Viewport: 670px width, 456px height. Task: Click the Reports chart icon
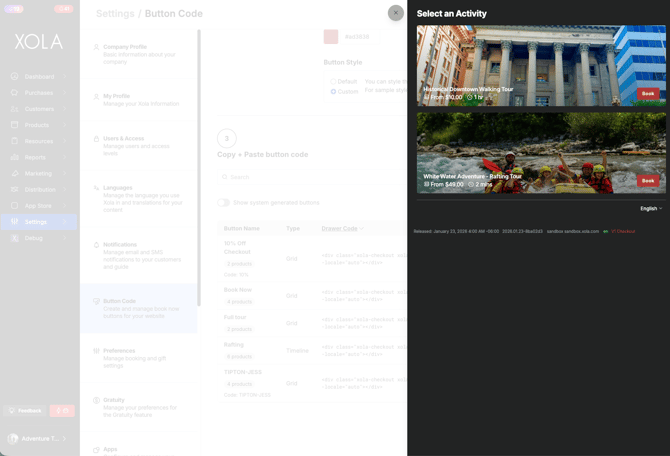[15, 157]
